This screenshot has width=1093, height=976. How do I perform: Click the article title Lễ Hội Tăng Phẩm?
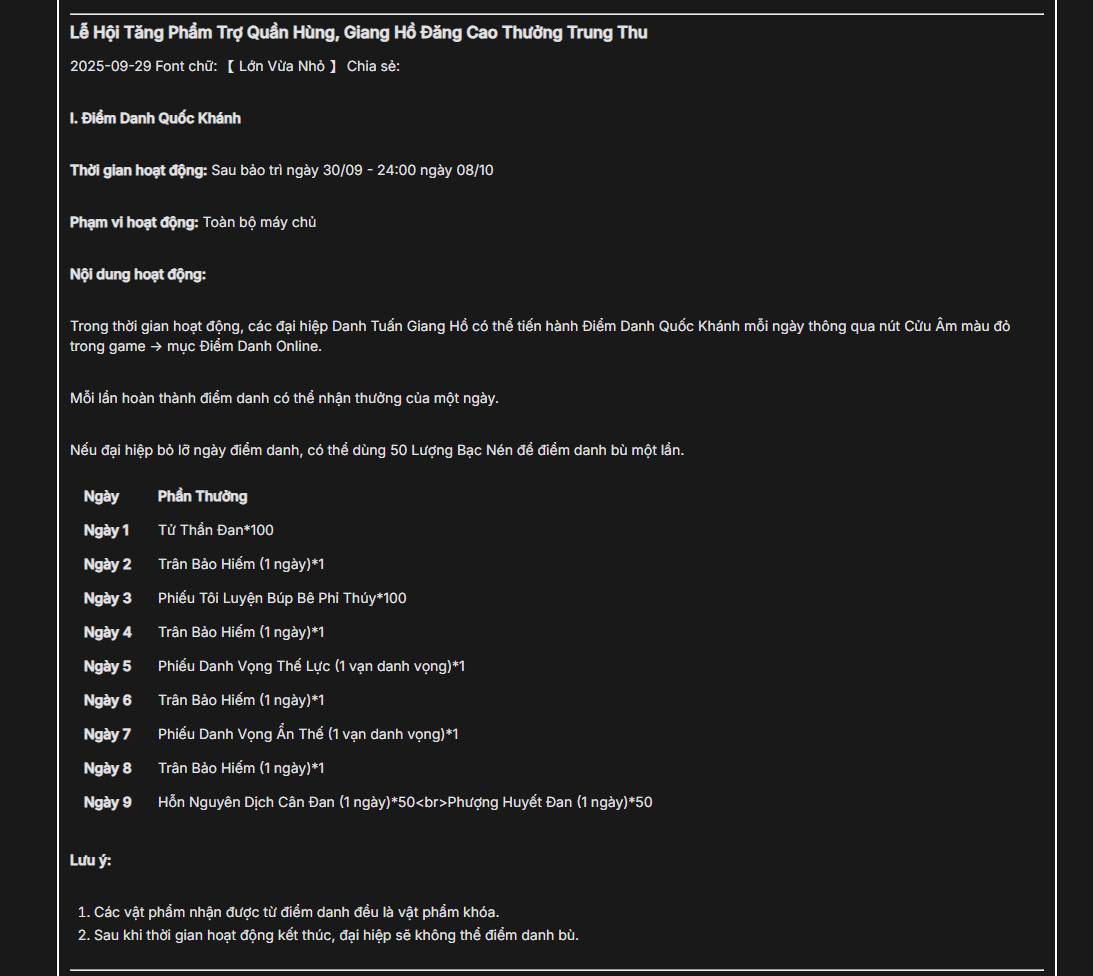358,33
